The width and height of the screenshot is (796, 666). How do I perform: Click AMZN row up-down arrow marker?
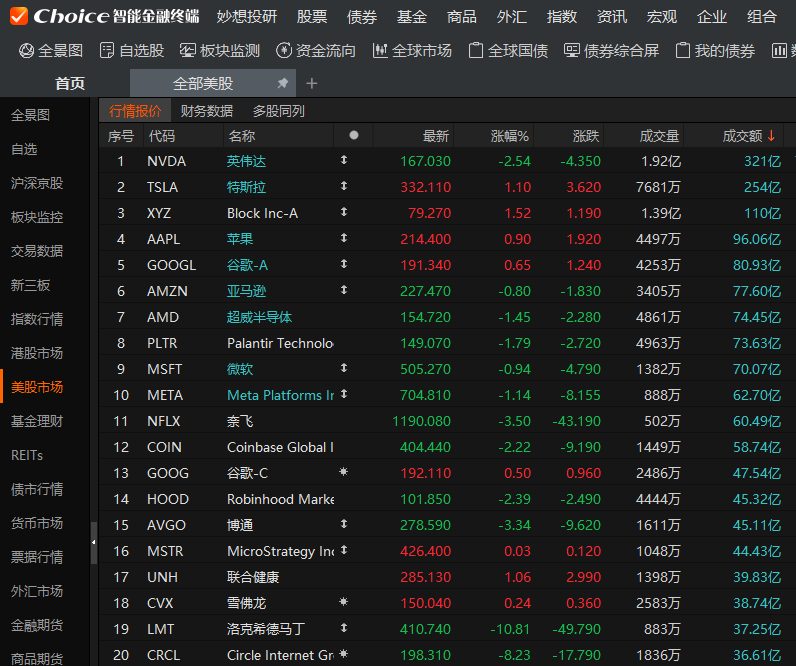point(344,290)
